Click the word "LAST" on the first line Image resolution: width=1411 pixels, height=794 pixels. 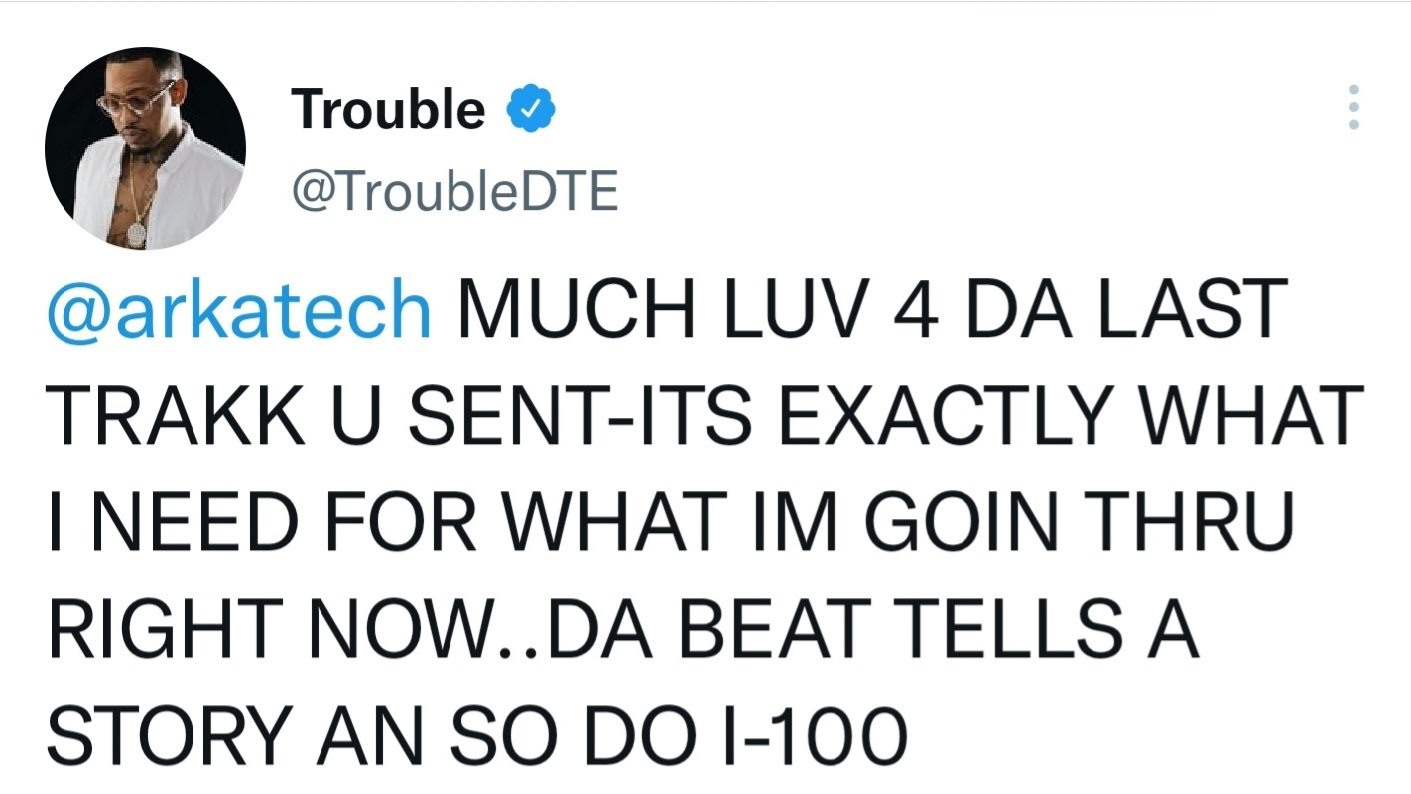pos(1193,310)
